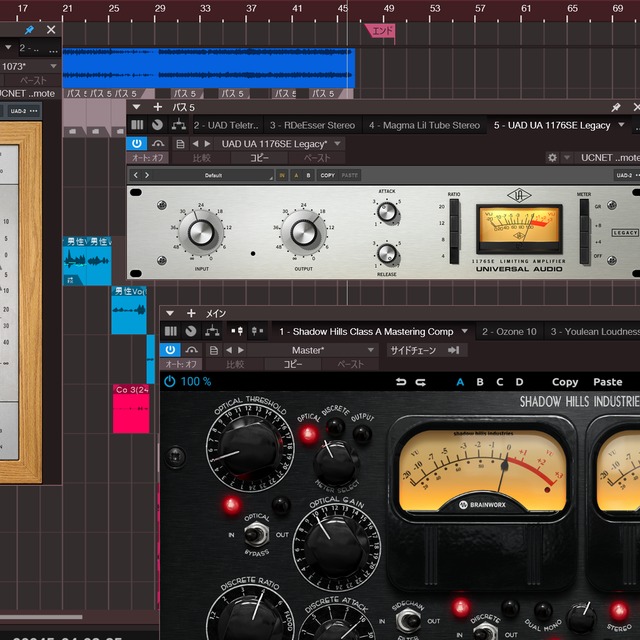Viewport: 640px width, 640px height.
Task: Open settings gear in UAD 1176SE header
Action: pos(552,158)
